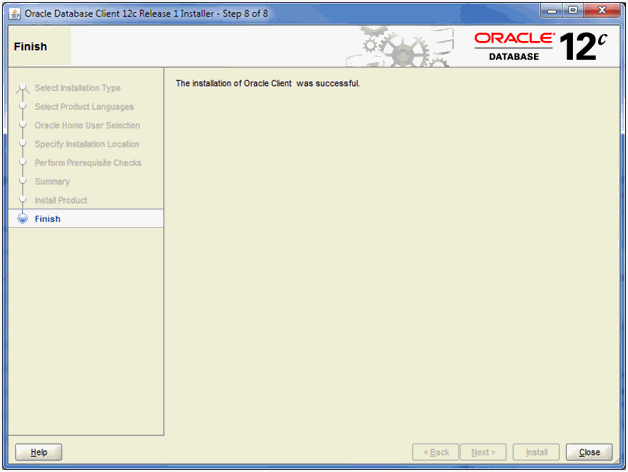Image resolution: width=628 pixels, height=472 pixels.
Task: Select the Install Product step
Action: coord(61,200)
